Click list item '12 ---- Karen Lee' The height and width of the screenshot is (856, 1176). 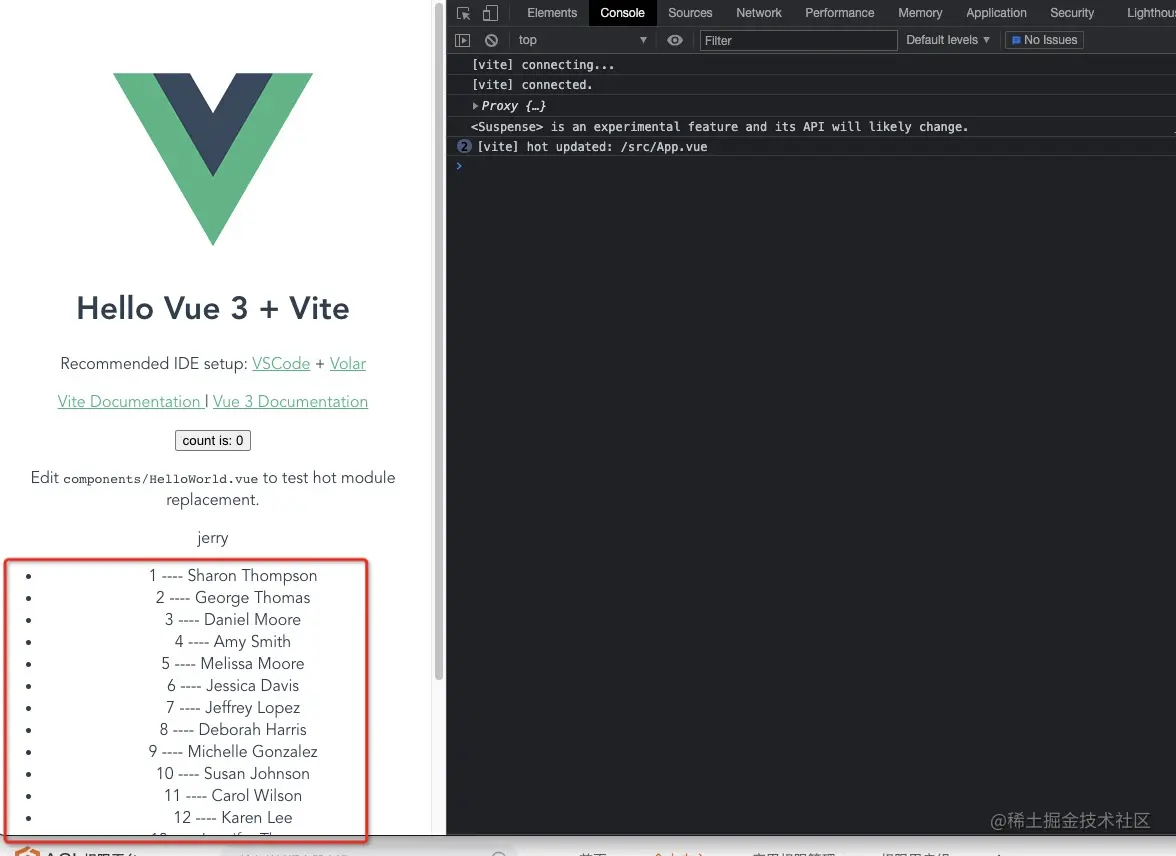[x=232, y=818]
